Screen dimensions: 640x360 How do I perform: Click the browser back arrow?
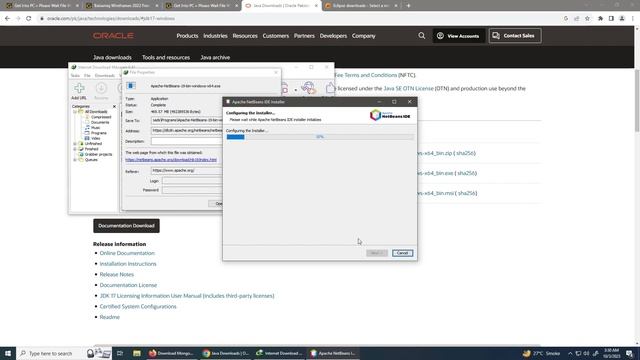pos(7,18)
